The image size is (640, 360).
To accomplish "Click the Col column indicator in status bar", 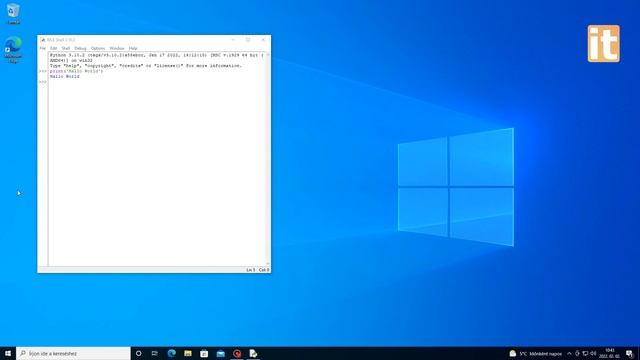I will click(264, 270).
